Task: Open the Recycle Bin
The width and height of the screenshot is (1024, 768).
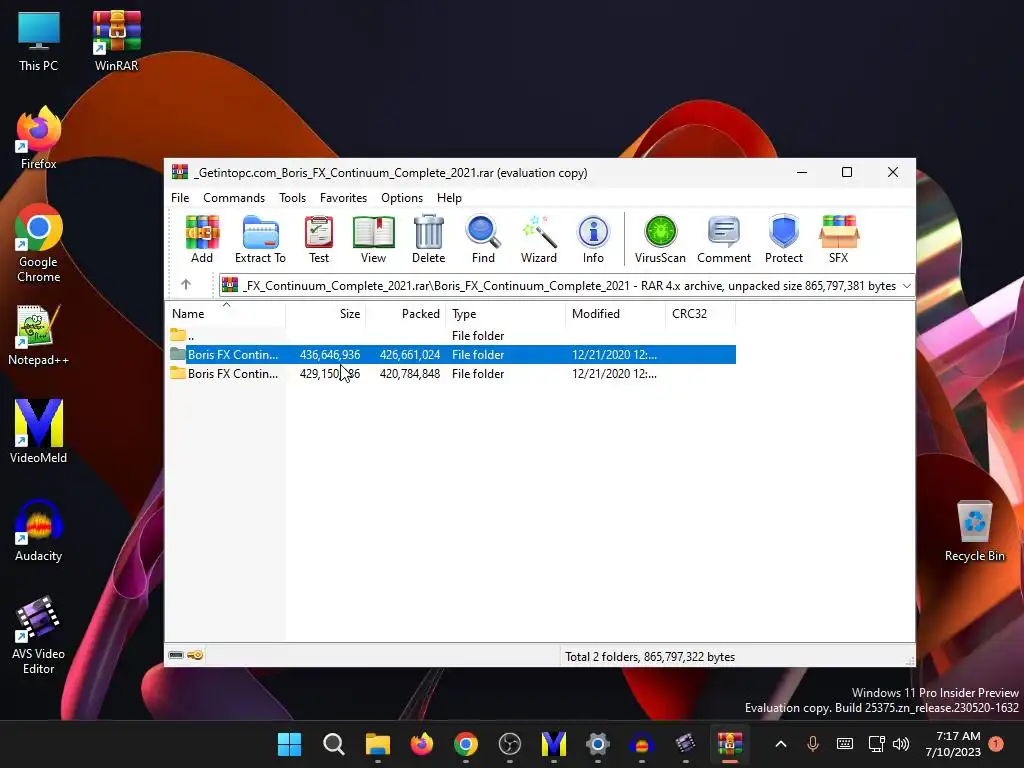Action: click(974, 531)
